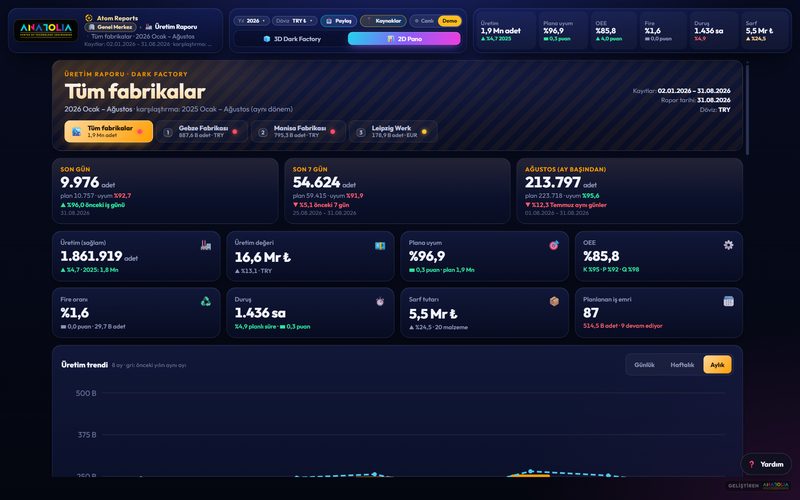Click the calendar icon on Planlanan iş emri card
The width and height of the screenshot is (800, 500).
click(729, 302)
